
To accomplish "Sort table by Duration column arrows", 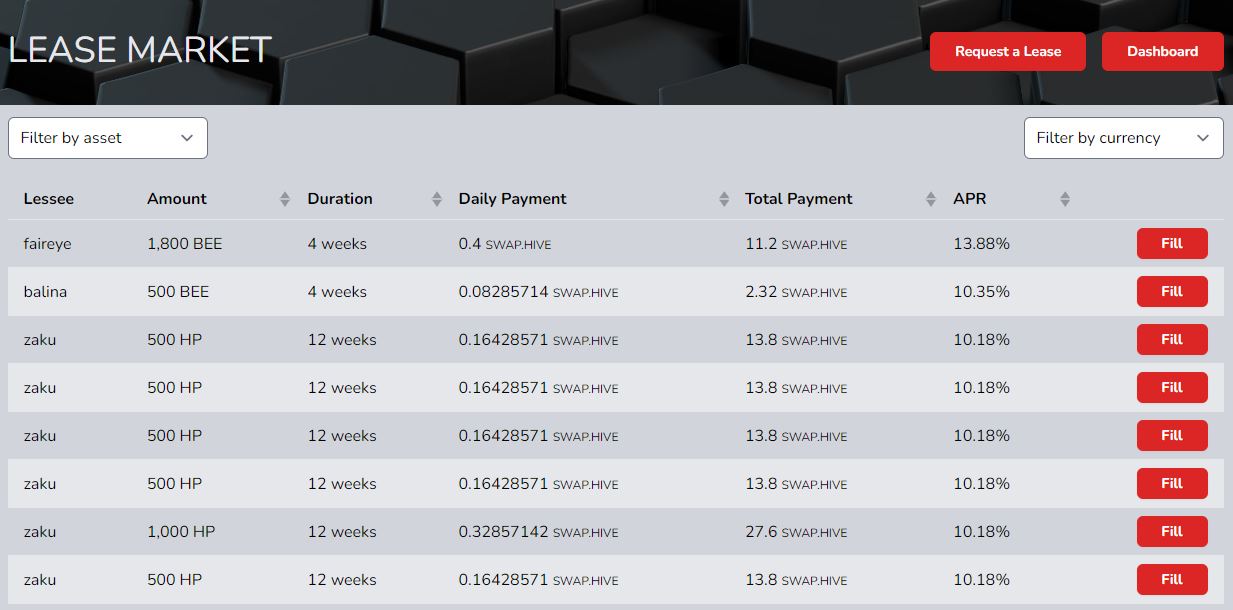I will coord(436,199).
